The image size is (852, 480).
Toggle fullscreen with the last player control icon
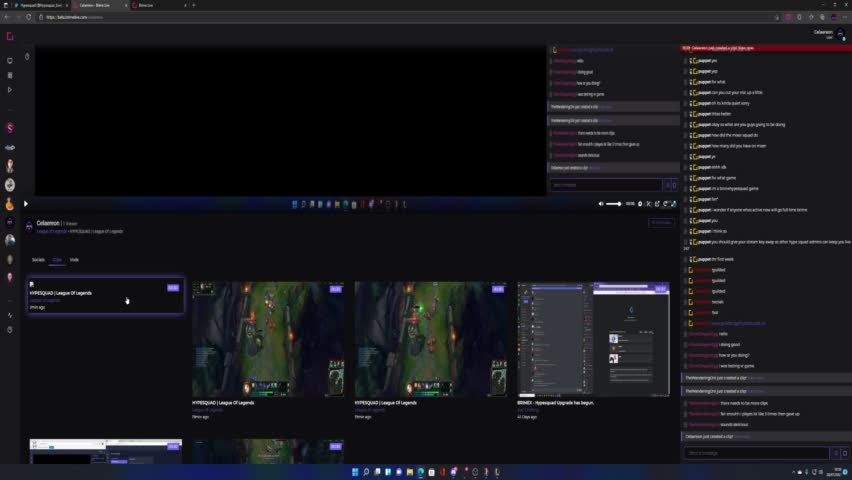[674, 204]
